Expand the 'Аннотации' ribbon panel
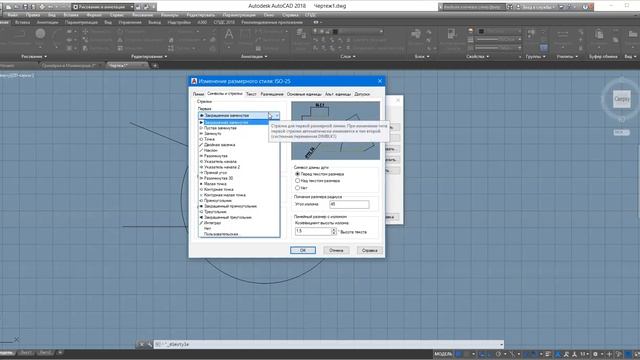Image resolution: width=640 pixels, height=360 pixels. 254,57
